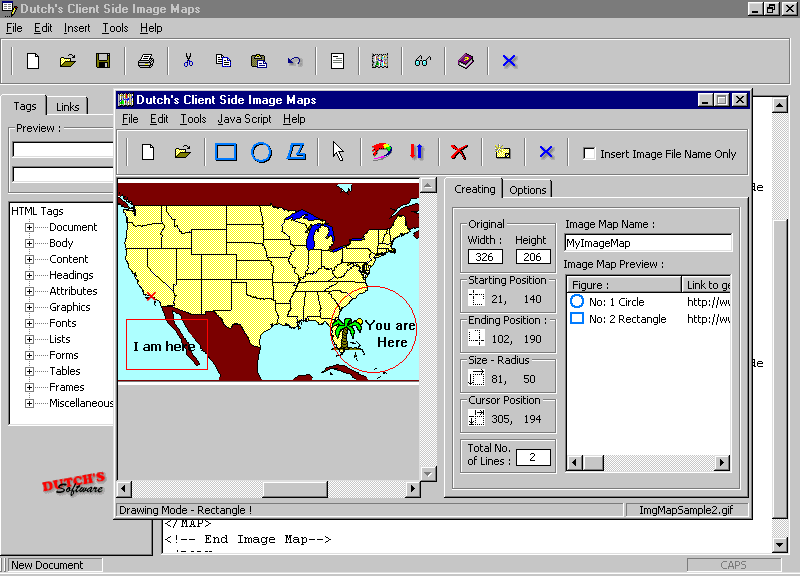Click right arrow of figure list scrollbar

(721, 463)
